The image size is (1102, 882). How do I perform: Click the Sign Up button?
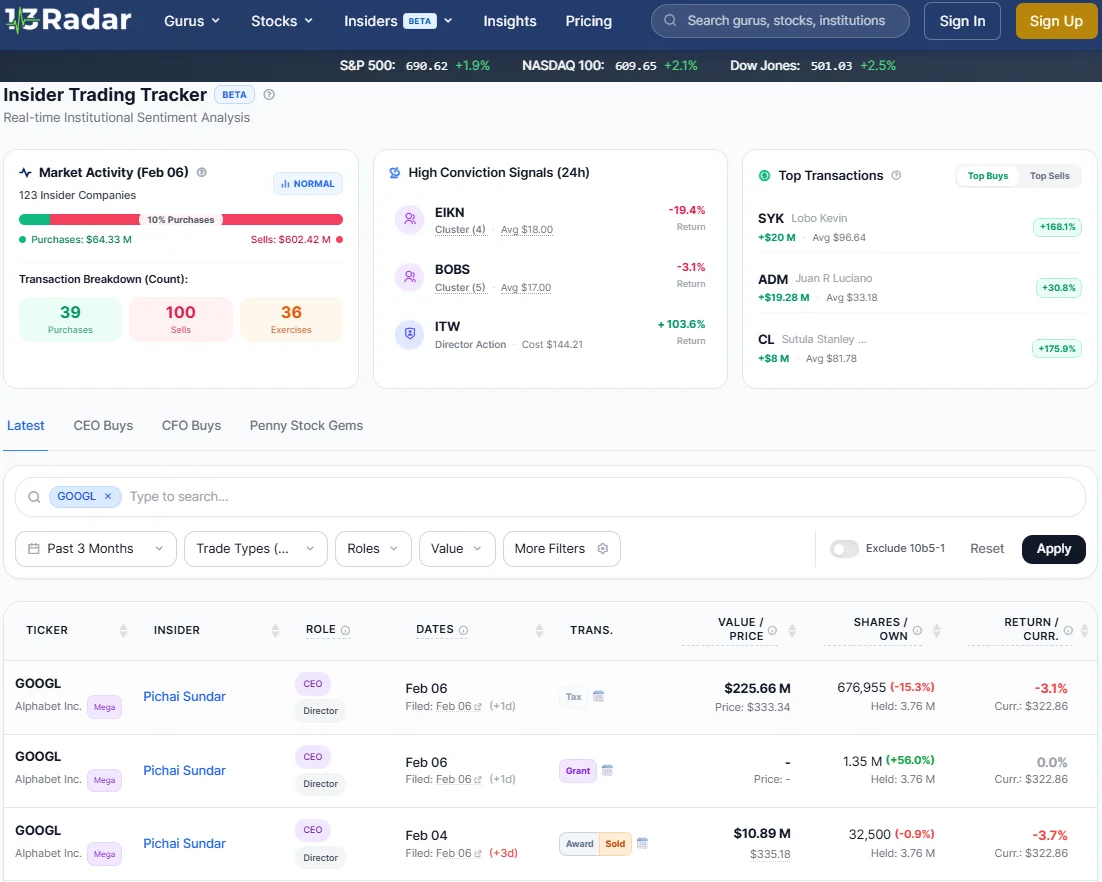(x=1056, y=21)
